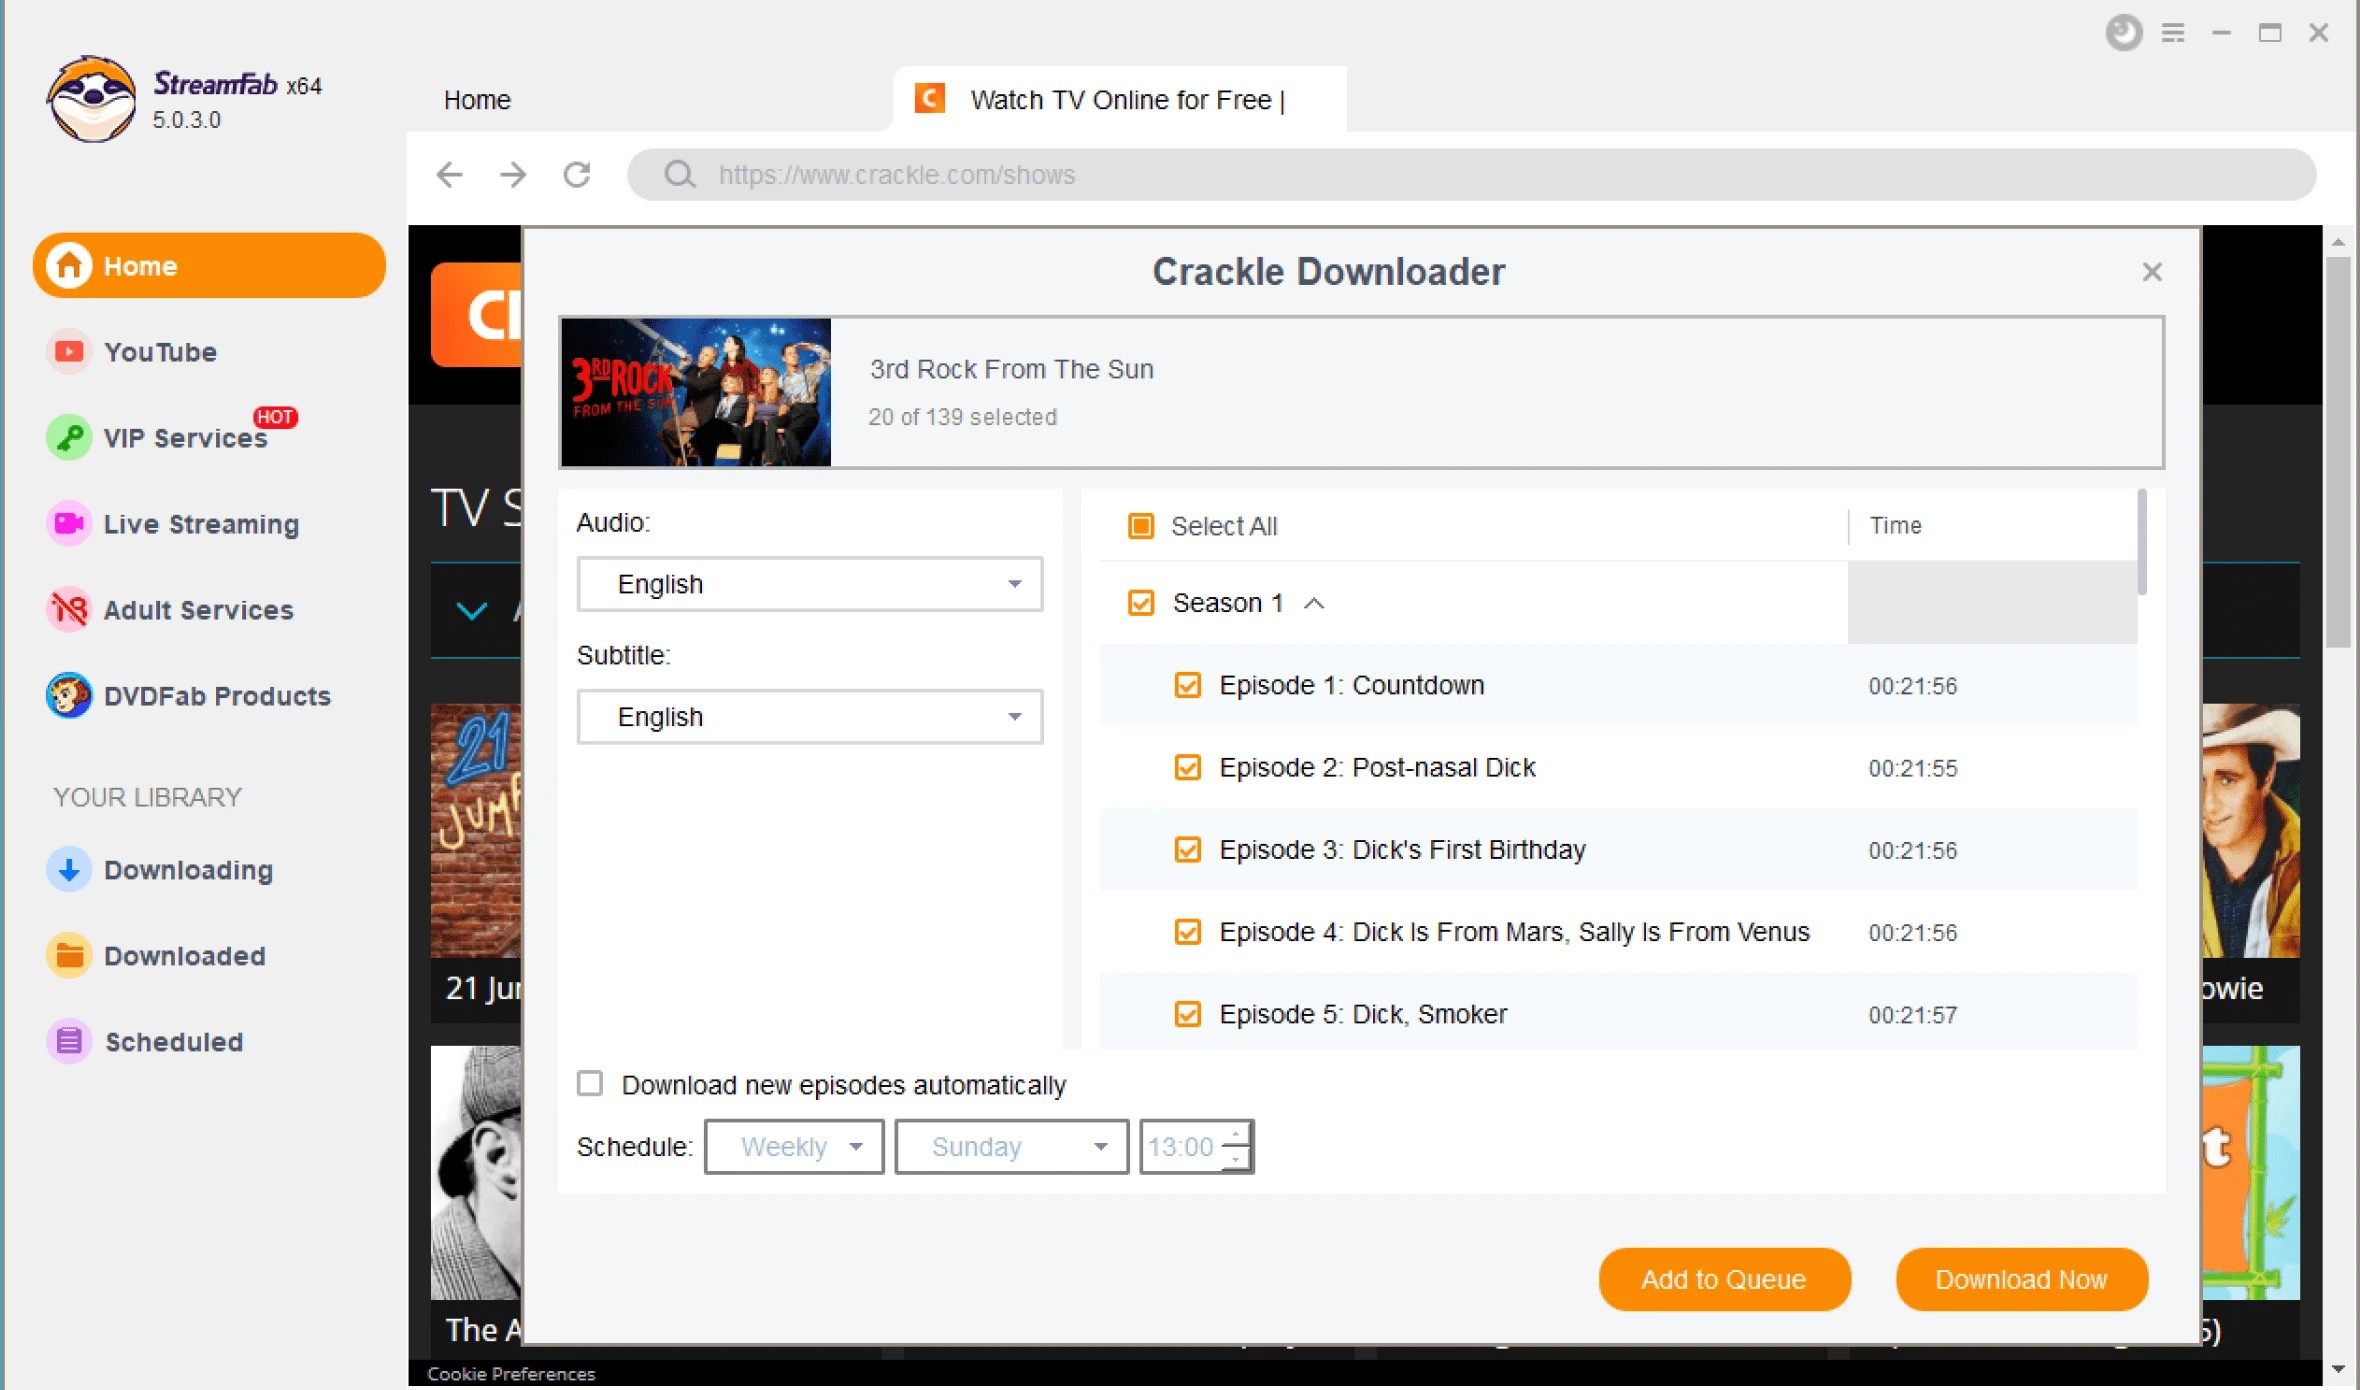Uncheck Episode 3 Dick's First Birthday

click(1187, 849)
